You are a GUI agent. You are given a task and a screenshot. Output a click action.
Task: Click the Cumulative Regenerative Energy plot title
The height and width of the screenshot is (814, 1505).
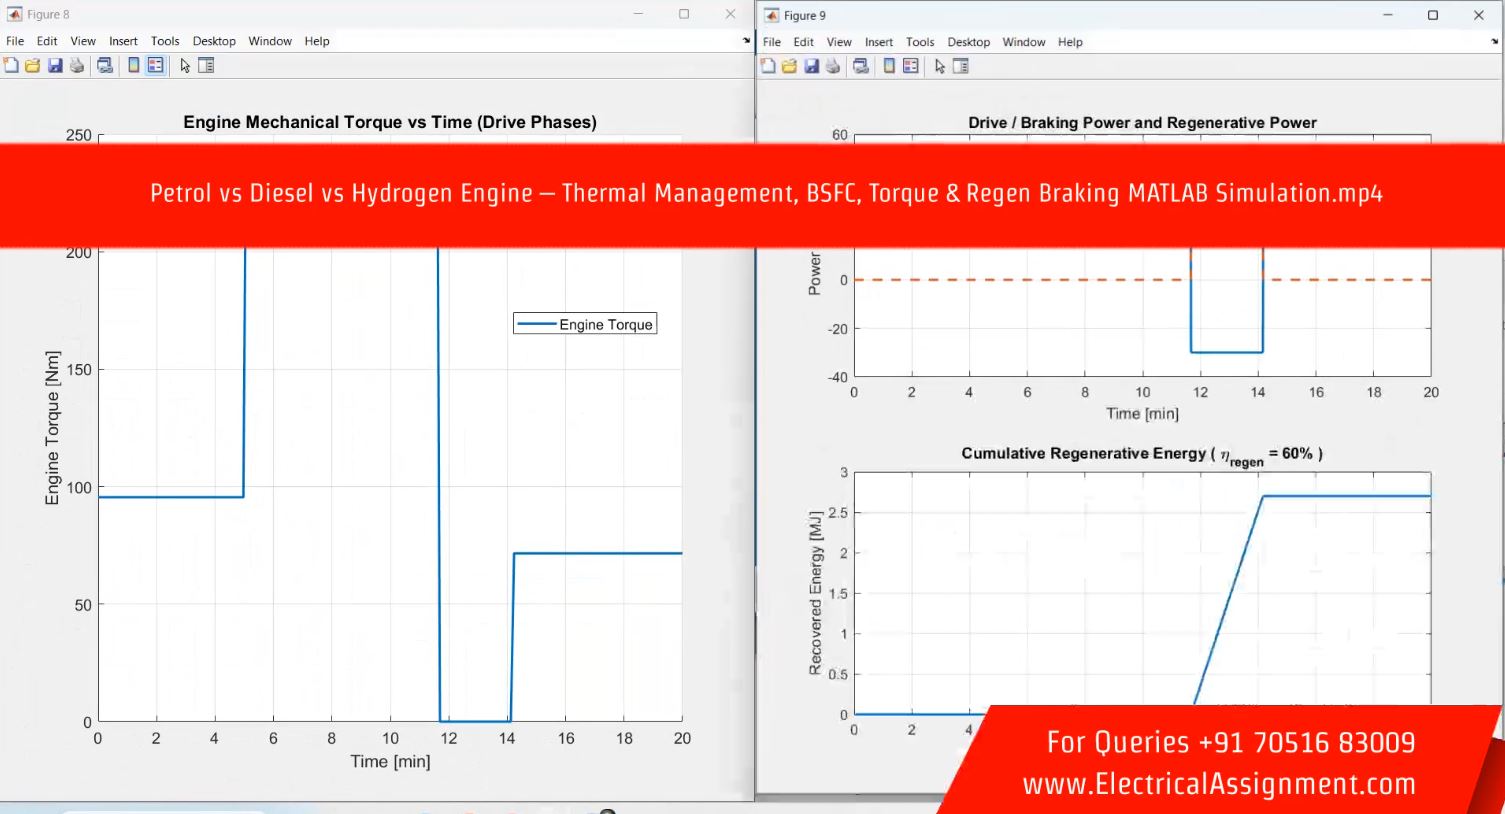[x=1141, y=454]
